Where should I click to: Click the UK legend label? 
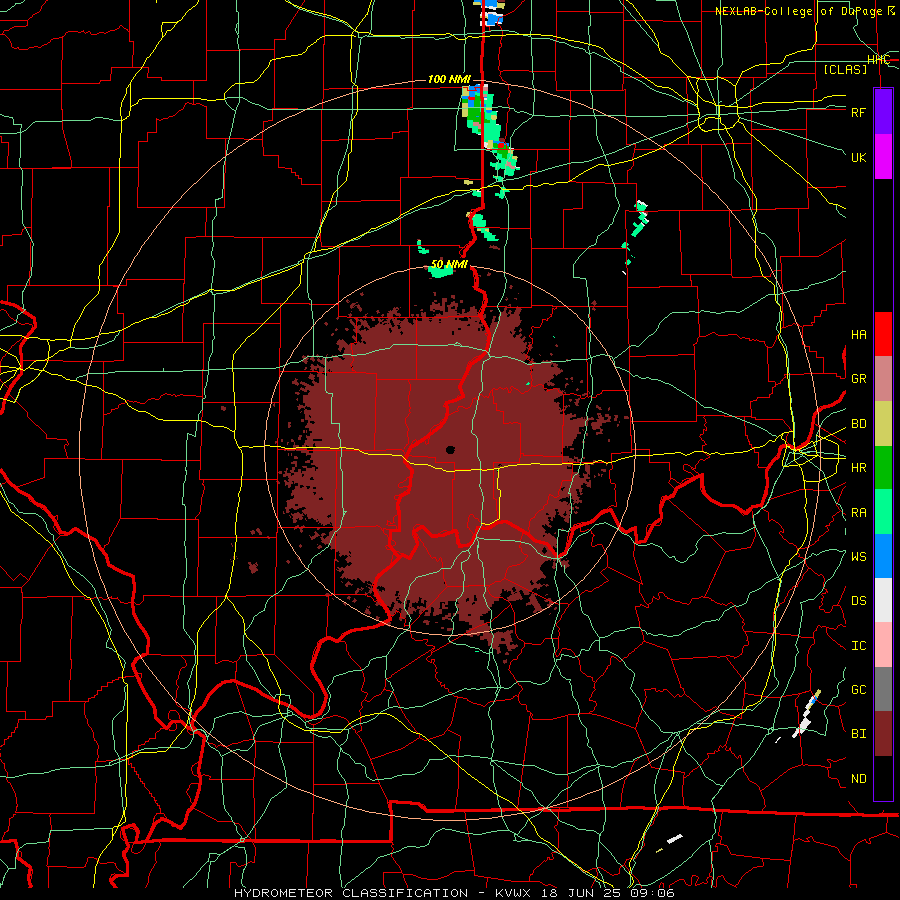(x=859, y=157)
